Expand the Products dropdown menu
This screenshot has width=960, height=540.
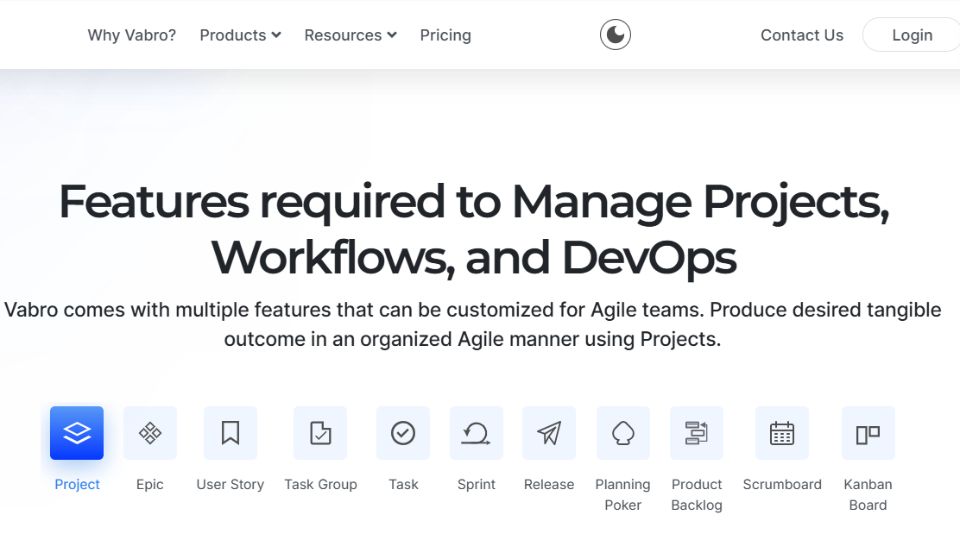240,35
